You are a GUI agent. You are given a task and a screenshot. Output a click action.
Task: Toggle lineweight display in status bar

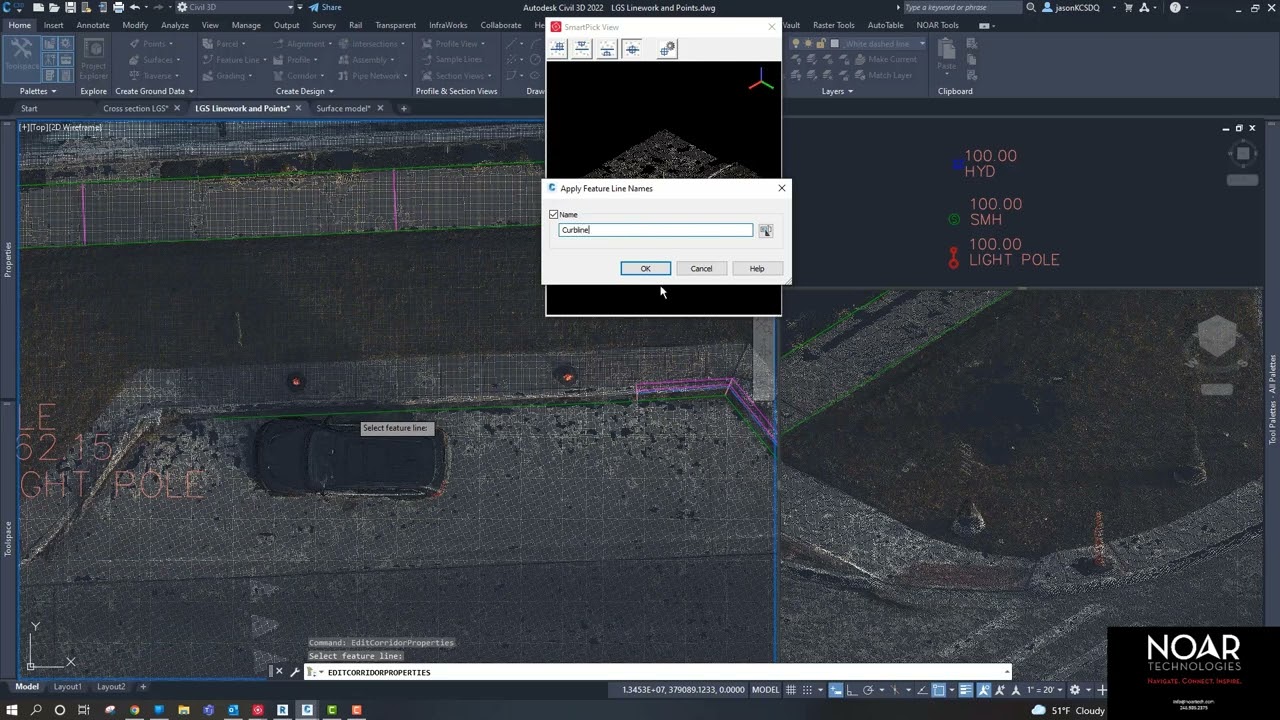point(966,690)
